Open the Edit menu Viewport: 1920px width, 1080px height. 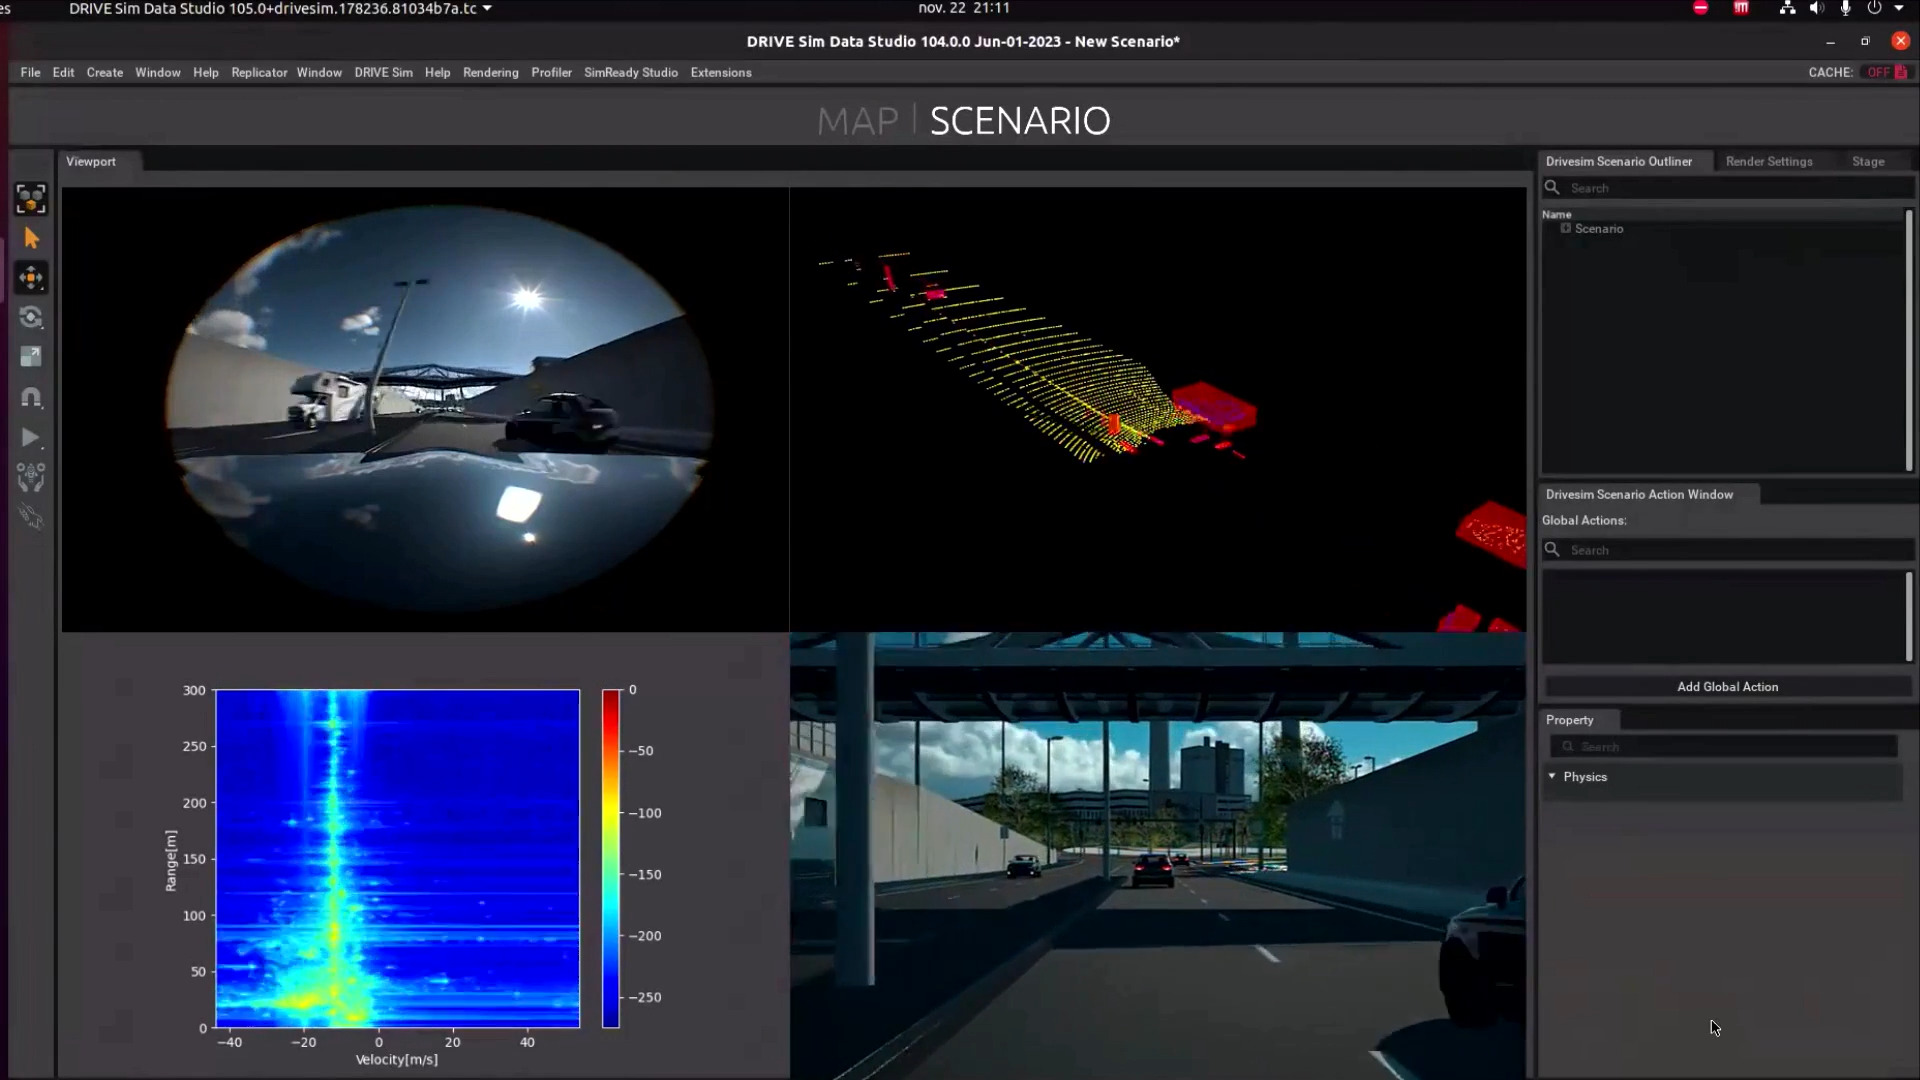(63, 72)
